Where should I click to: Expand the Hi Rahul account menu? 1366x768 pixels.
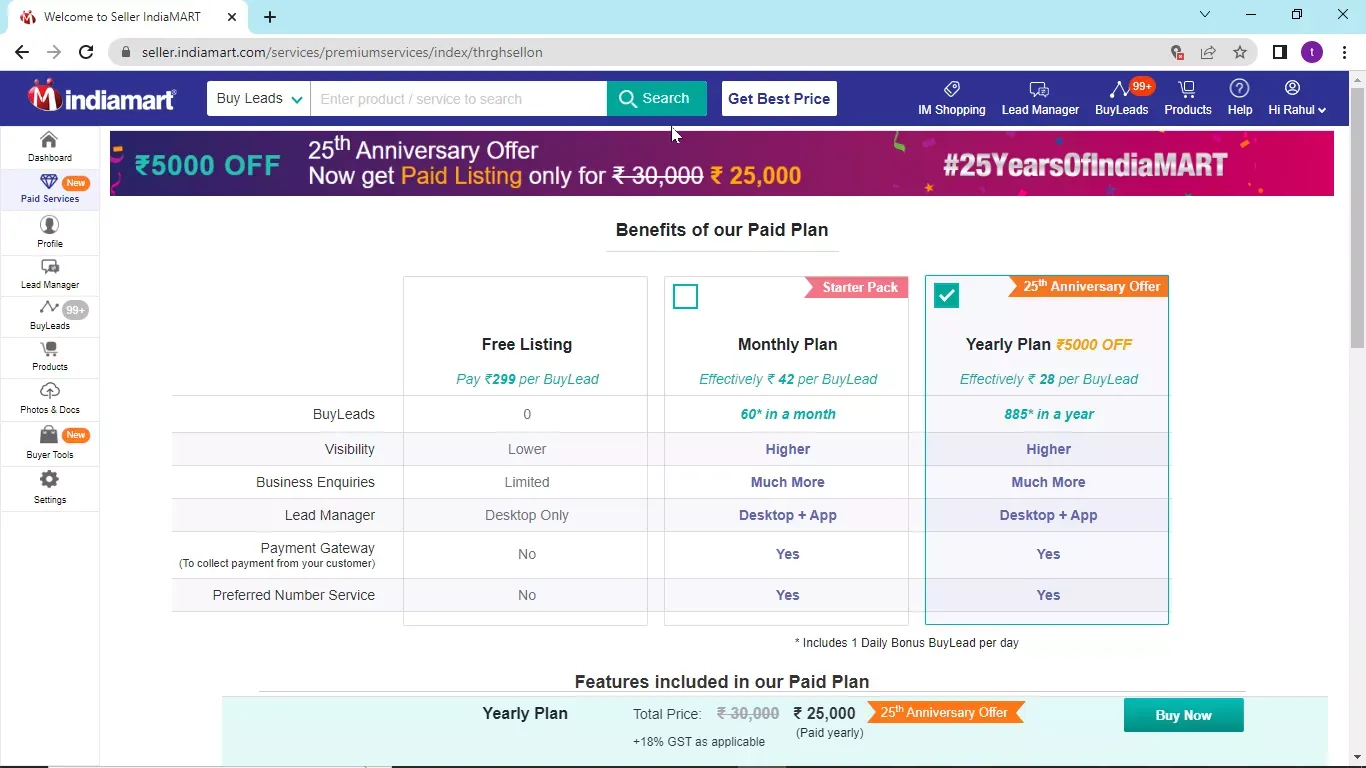pyautogui.click(x=1297, y=98)
